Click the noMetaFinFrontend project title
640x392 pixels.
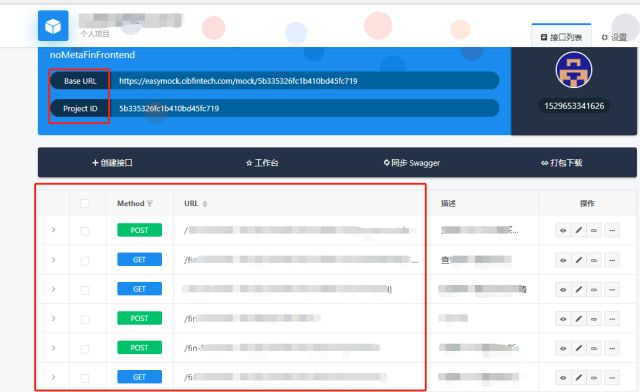[92, 55]
